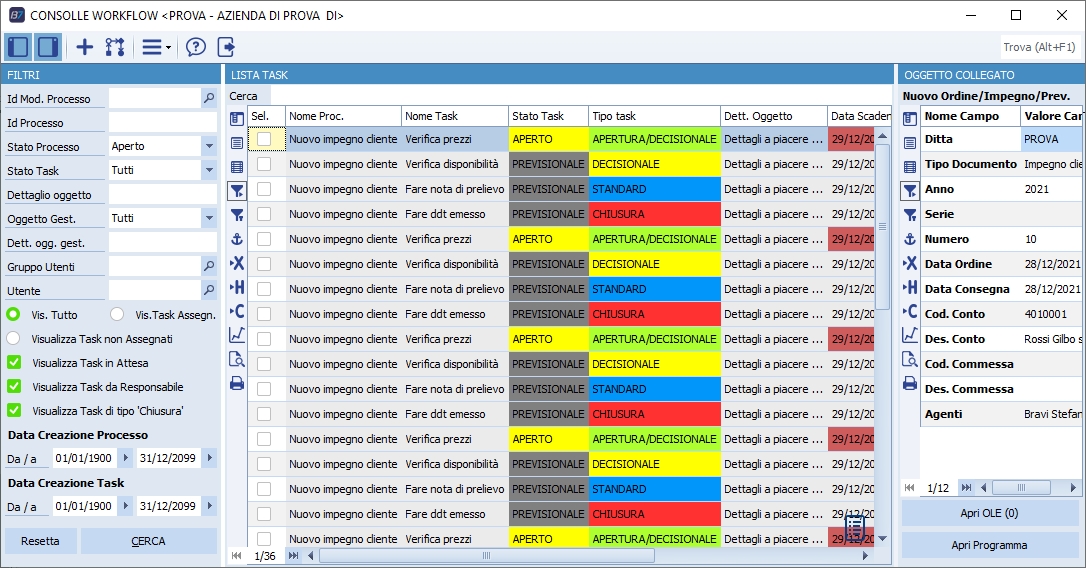
Task: Click the Apri Programma button
Action: tap(989, 546)
